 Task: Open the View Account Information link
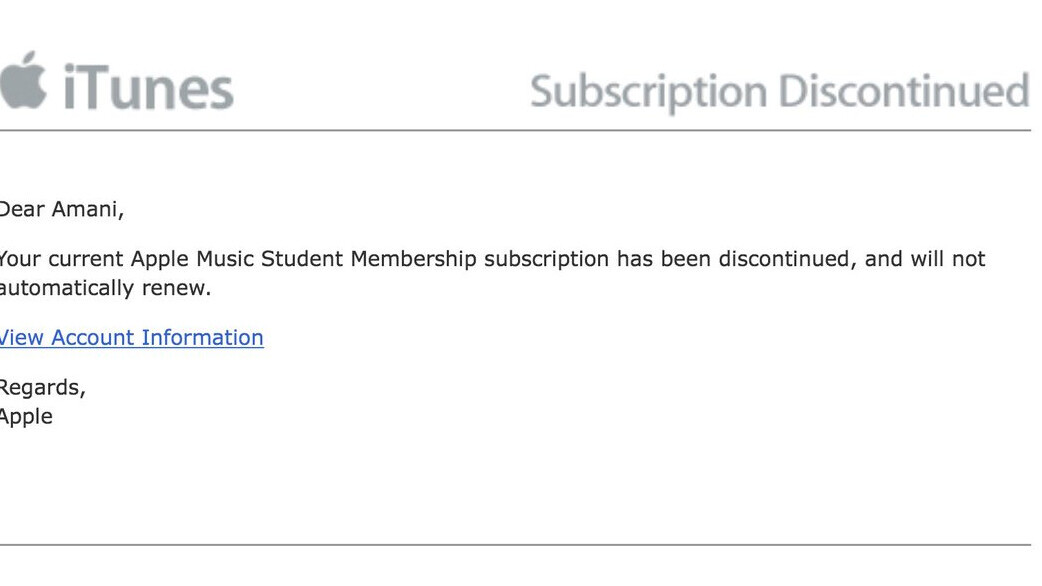pyautogui.click(x=131, y=338)
